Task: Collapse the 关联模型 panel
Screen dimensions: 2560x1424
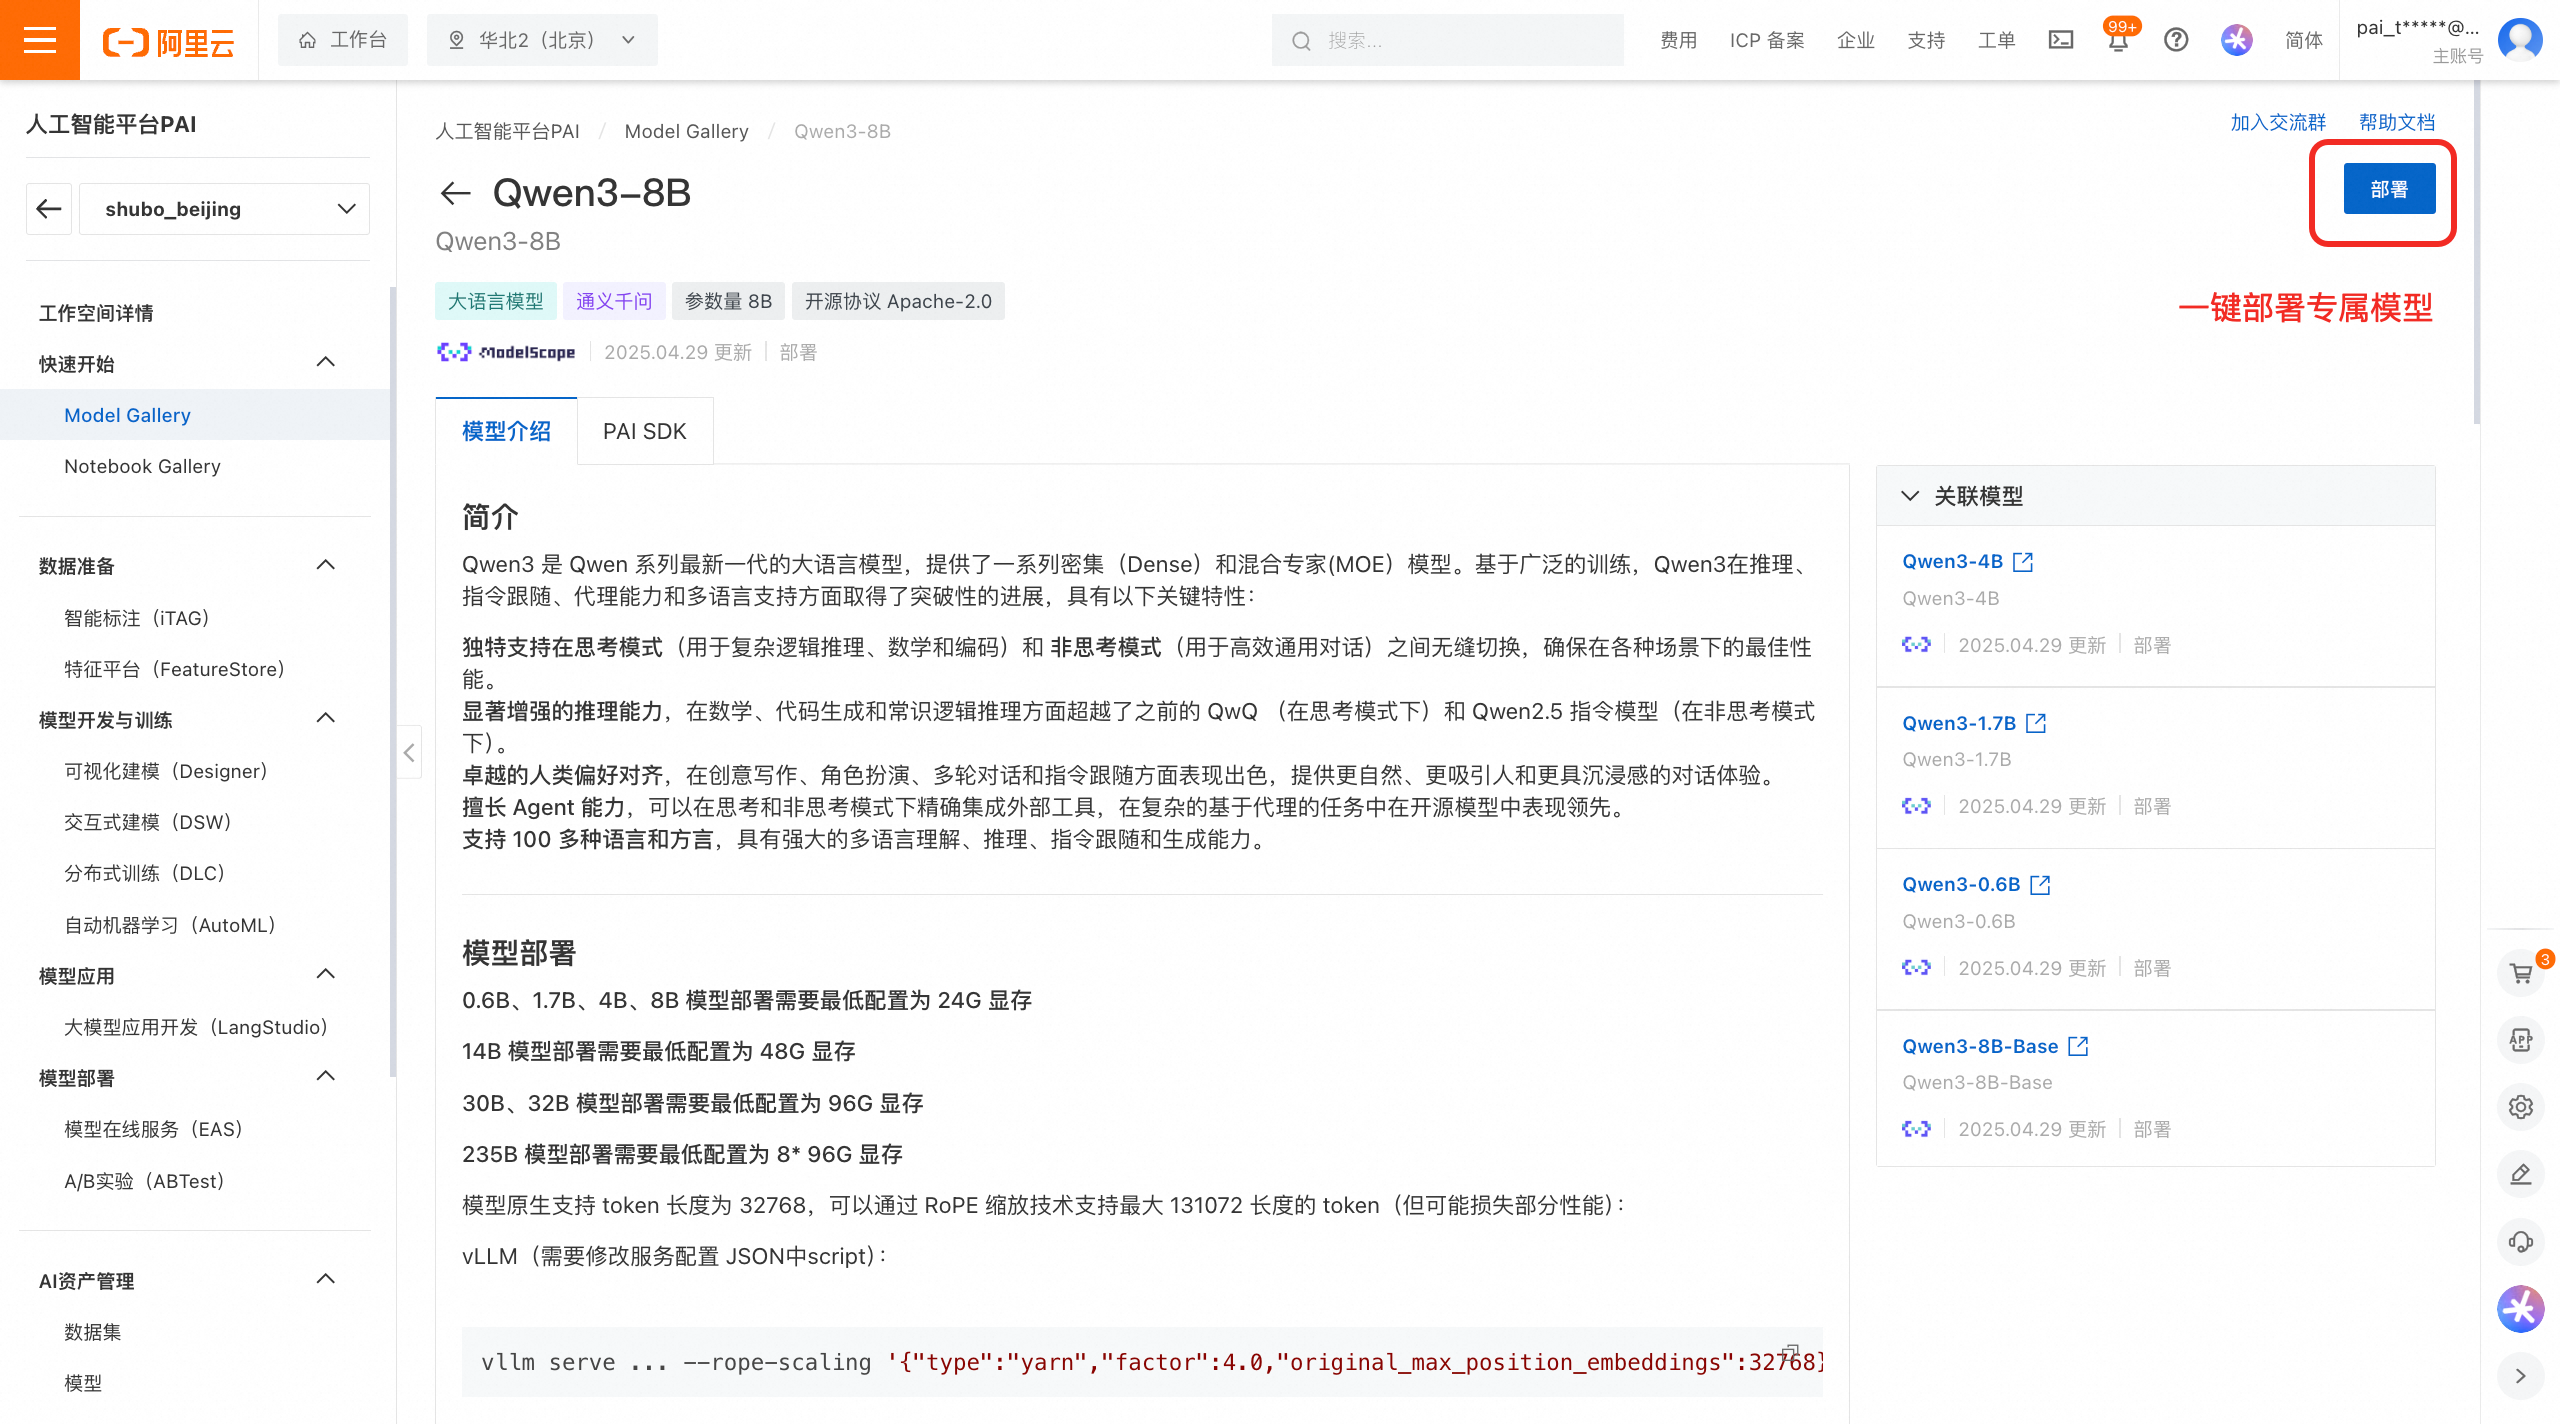Action: pyautogui.click(x=1910, y=496)
